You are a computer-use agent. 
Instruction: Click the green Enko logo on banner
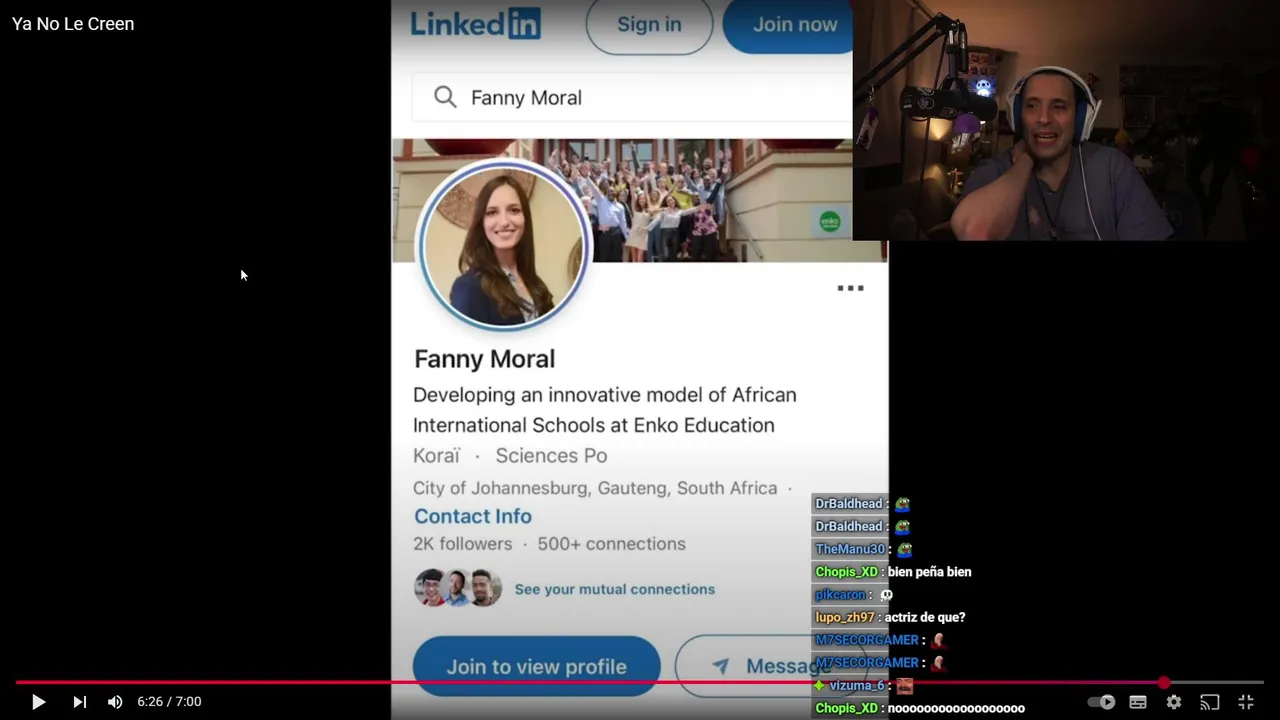pyautogui.click(x=830, y=222)
